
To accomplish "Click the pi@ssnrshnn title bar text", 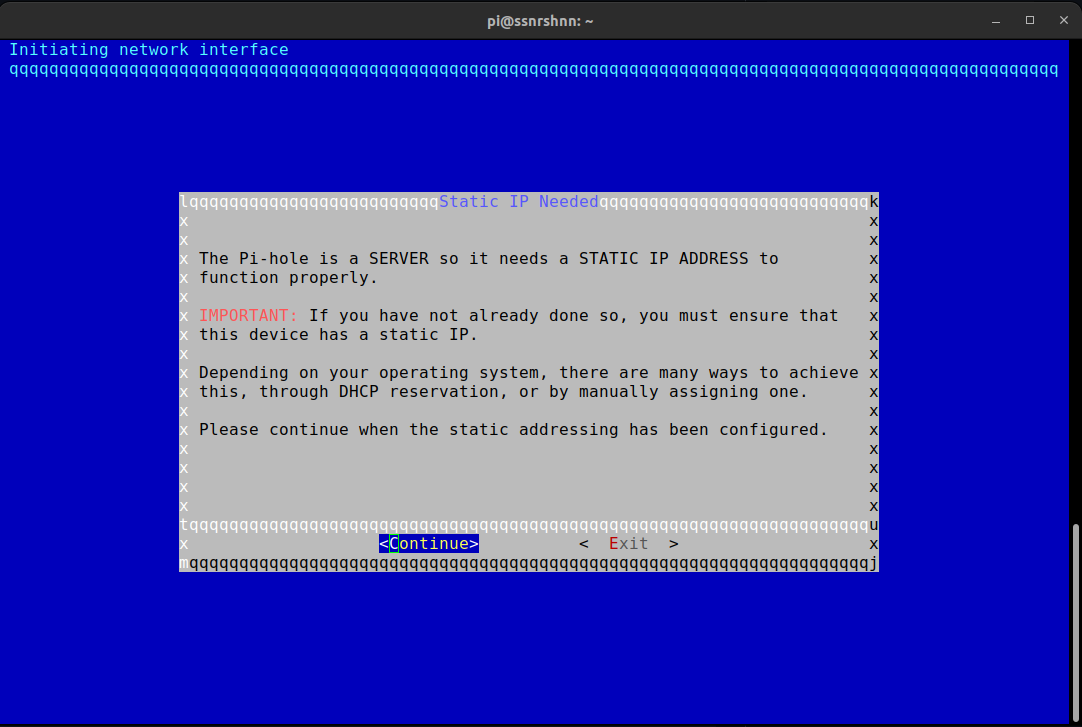I will tap(540, 20).
